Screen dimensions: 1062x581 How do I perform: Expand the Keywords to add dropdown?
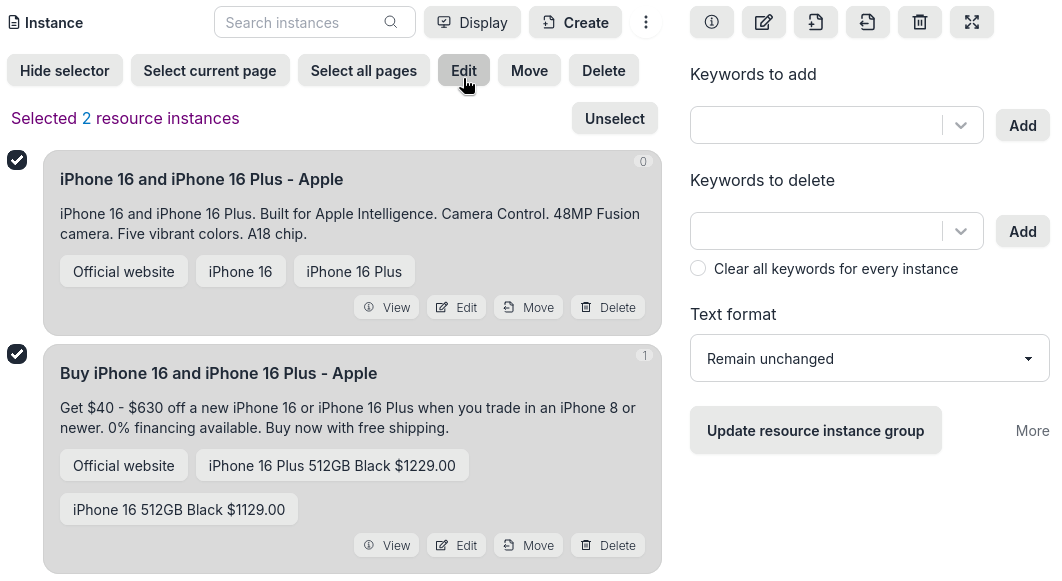pyautogui.click(x=961, y=126)
